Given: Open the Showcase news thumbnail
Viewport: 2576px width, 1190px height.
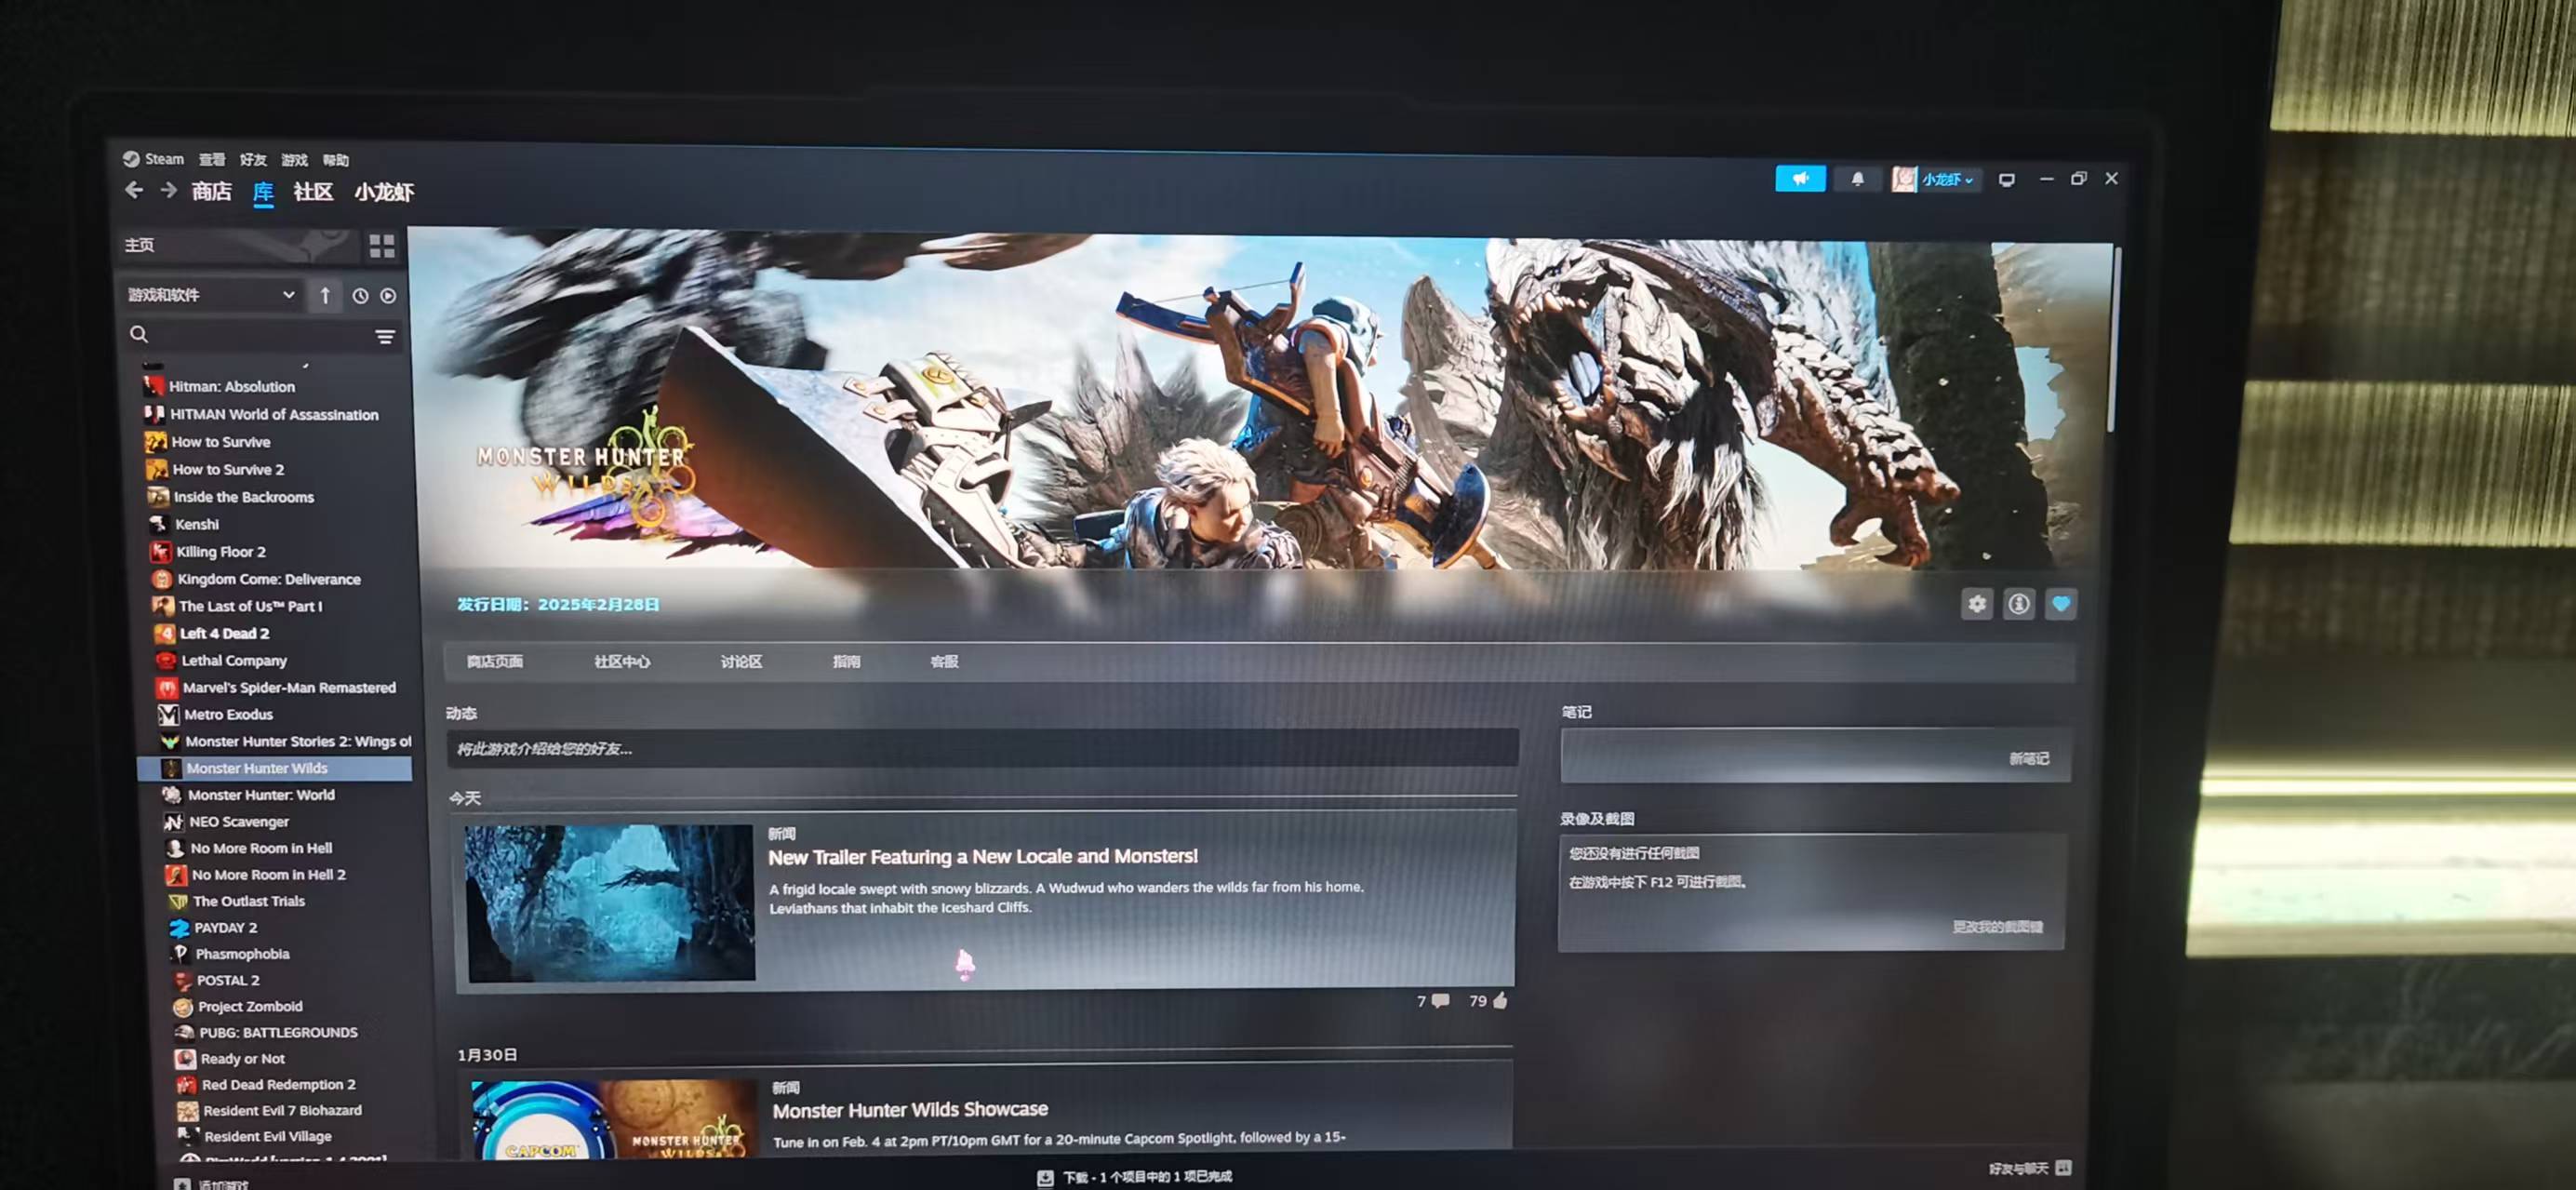Looking at the screenshot, I should pyautogui.click(x=613, y=1120).
